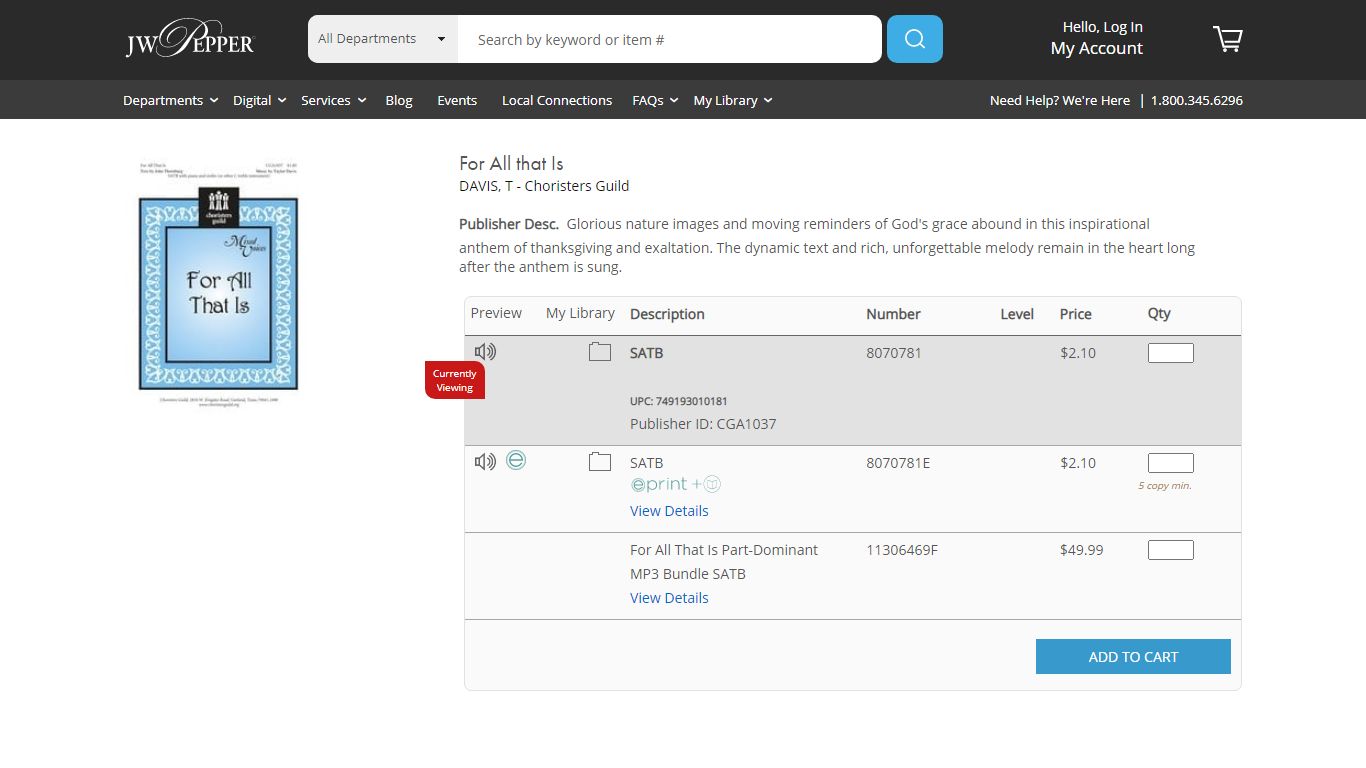Open View Details for MP3 Bundle

(x=669, y=598)
